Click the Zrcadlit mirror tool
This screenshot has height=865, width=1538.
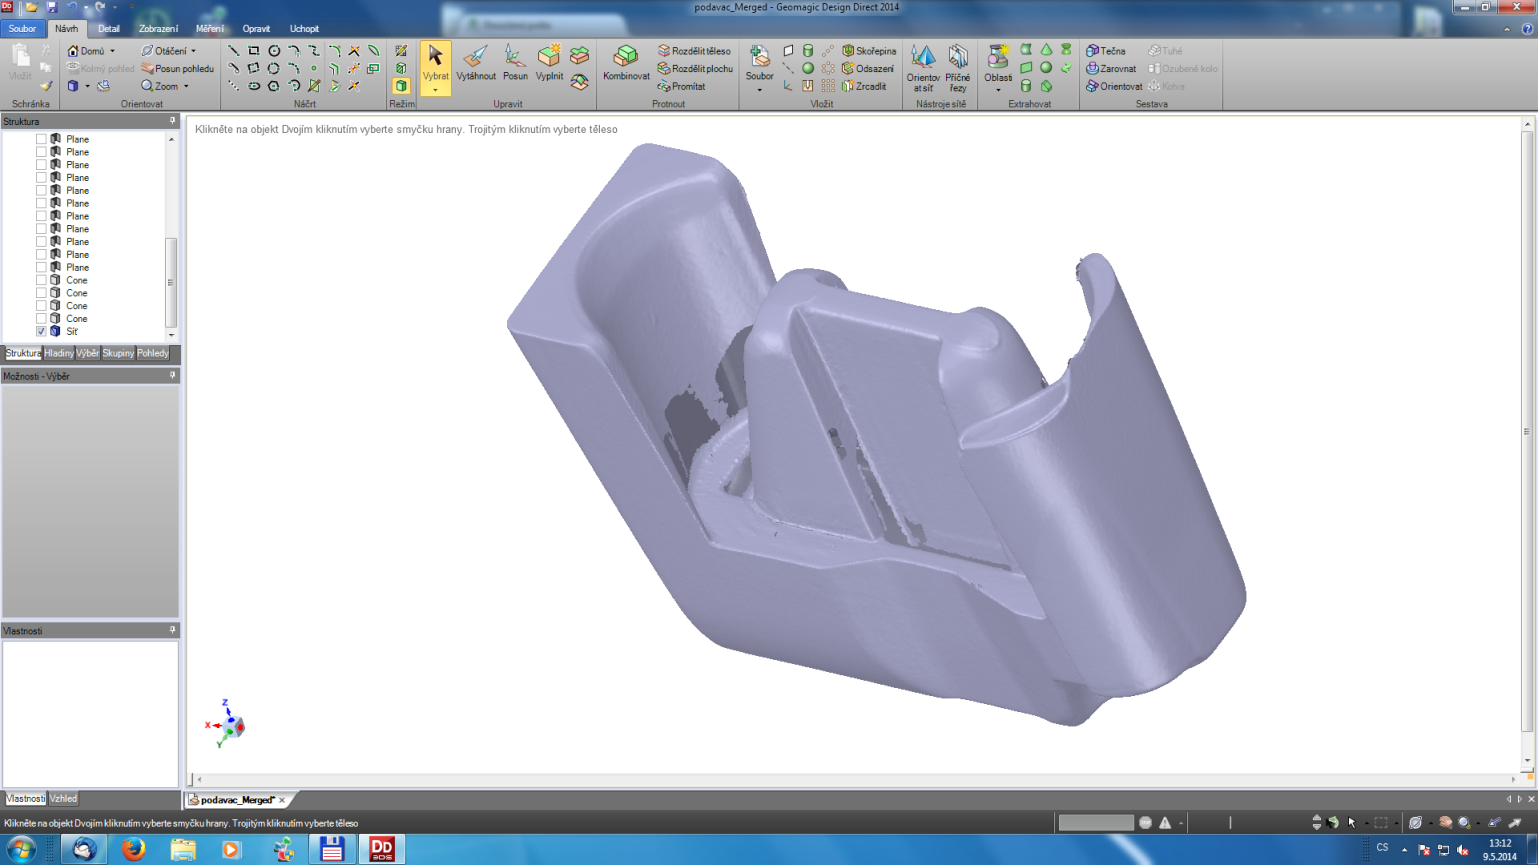click(x=864, y=87)
